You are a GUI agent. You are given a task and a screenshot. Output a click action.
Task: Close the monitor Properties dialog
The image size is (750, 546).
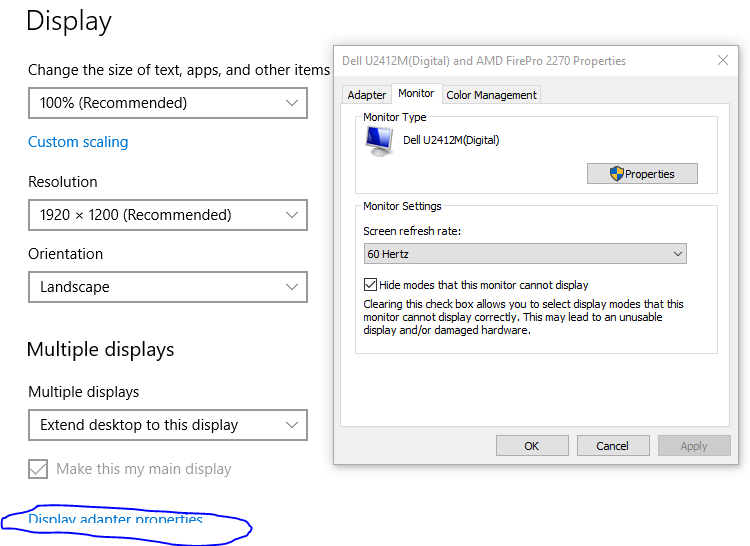click(x=723, y=60)
